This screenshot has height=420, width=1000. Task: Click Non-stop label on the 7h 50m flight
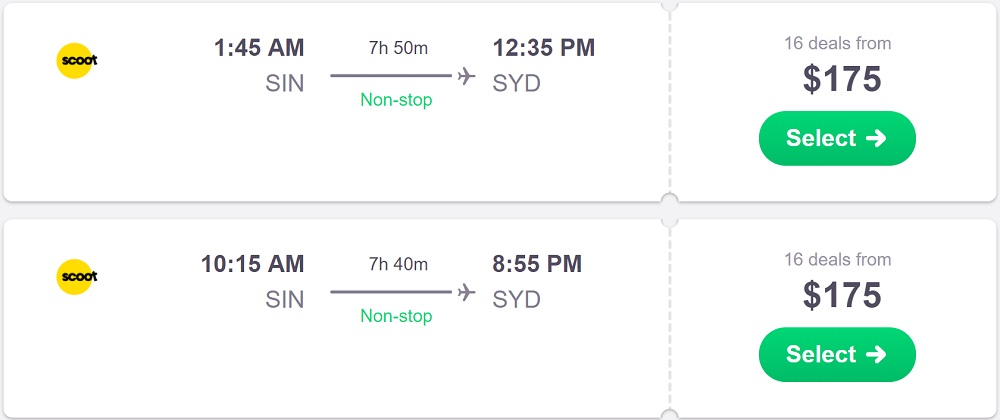[396, 100]
